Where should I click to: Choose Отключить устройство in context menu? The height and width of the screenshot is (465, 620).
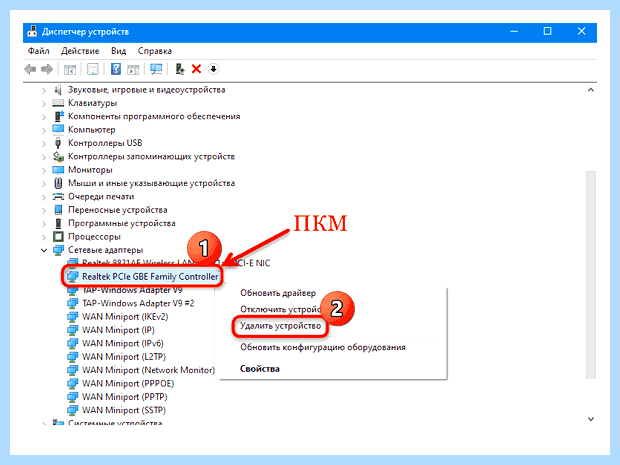click(281, 309)
